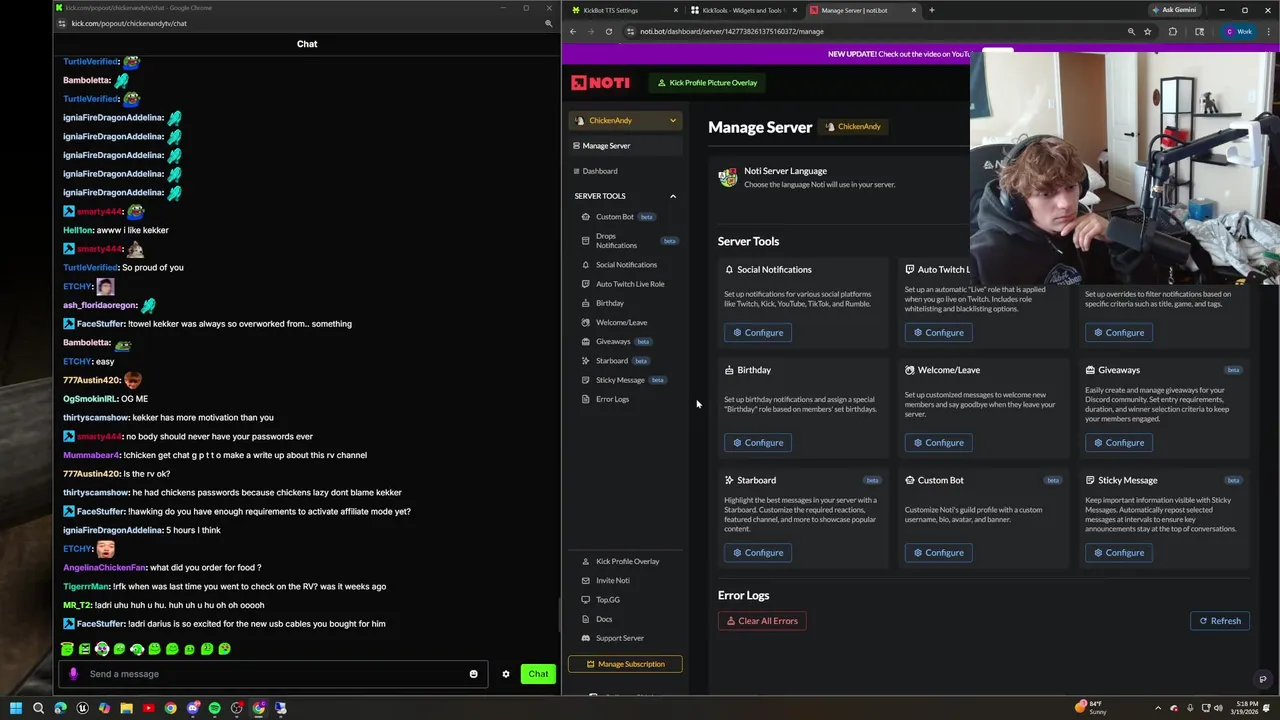Reload the noti.bot page

[x=608, y=31]
